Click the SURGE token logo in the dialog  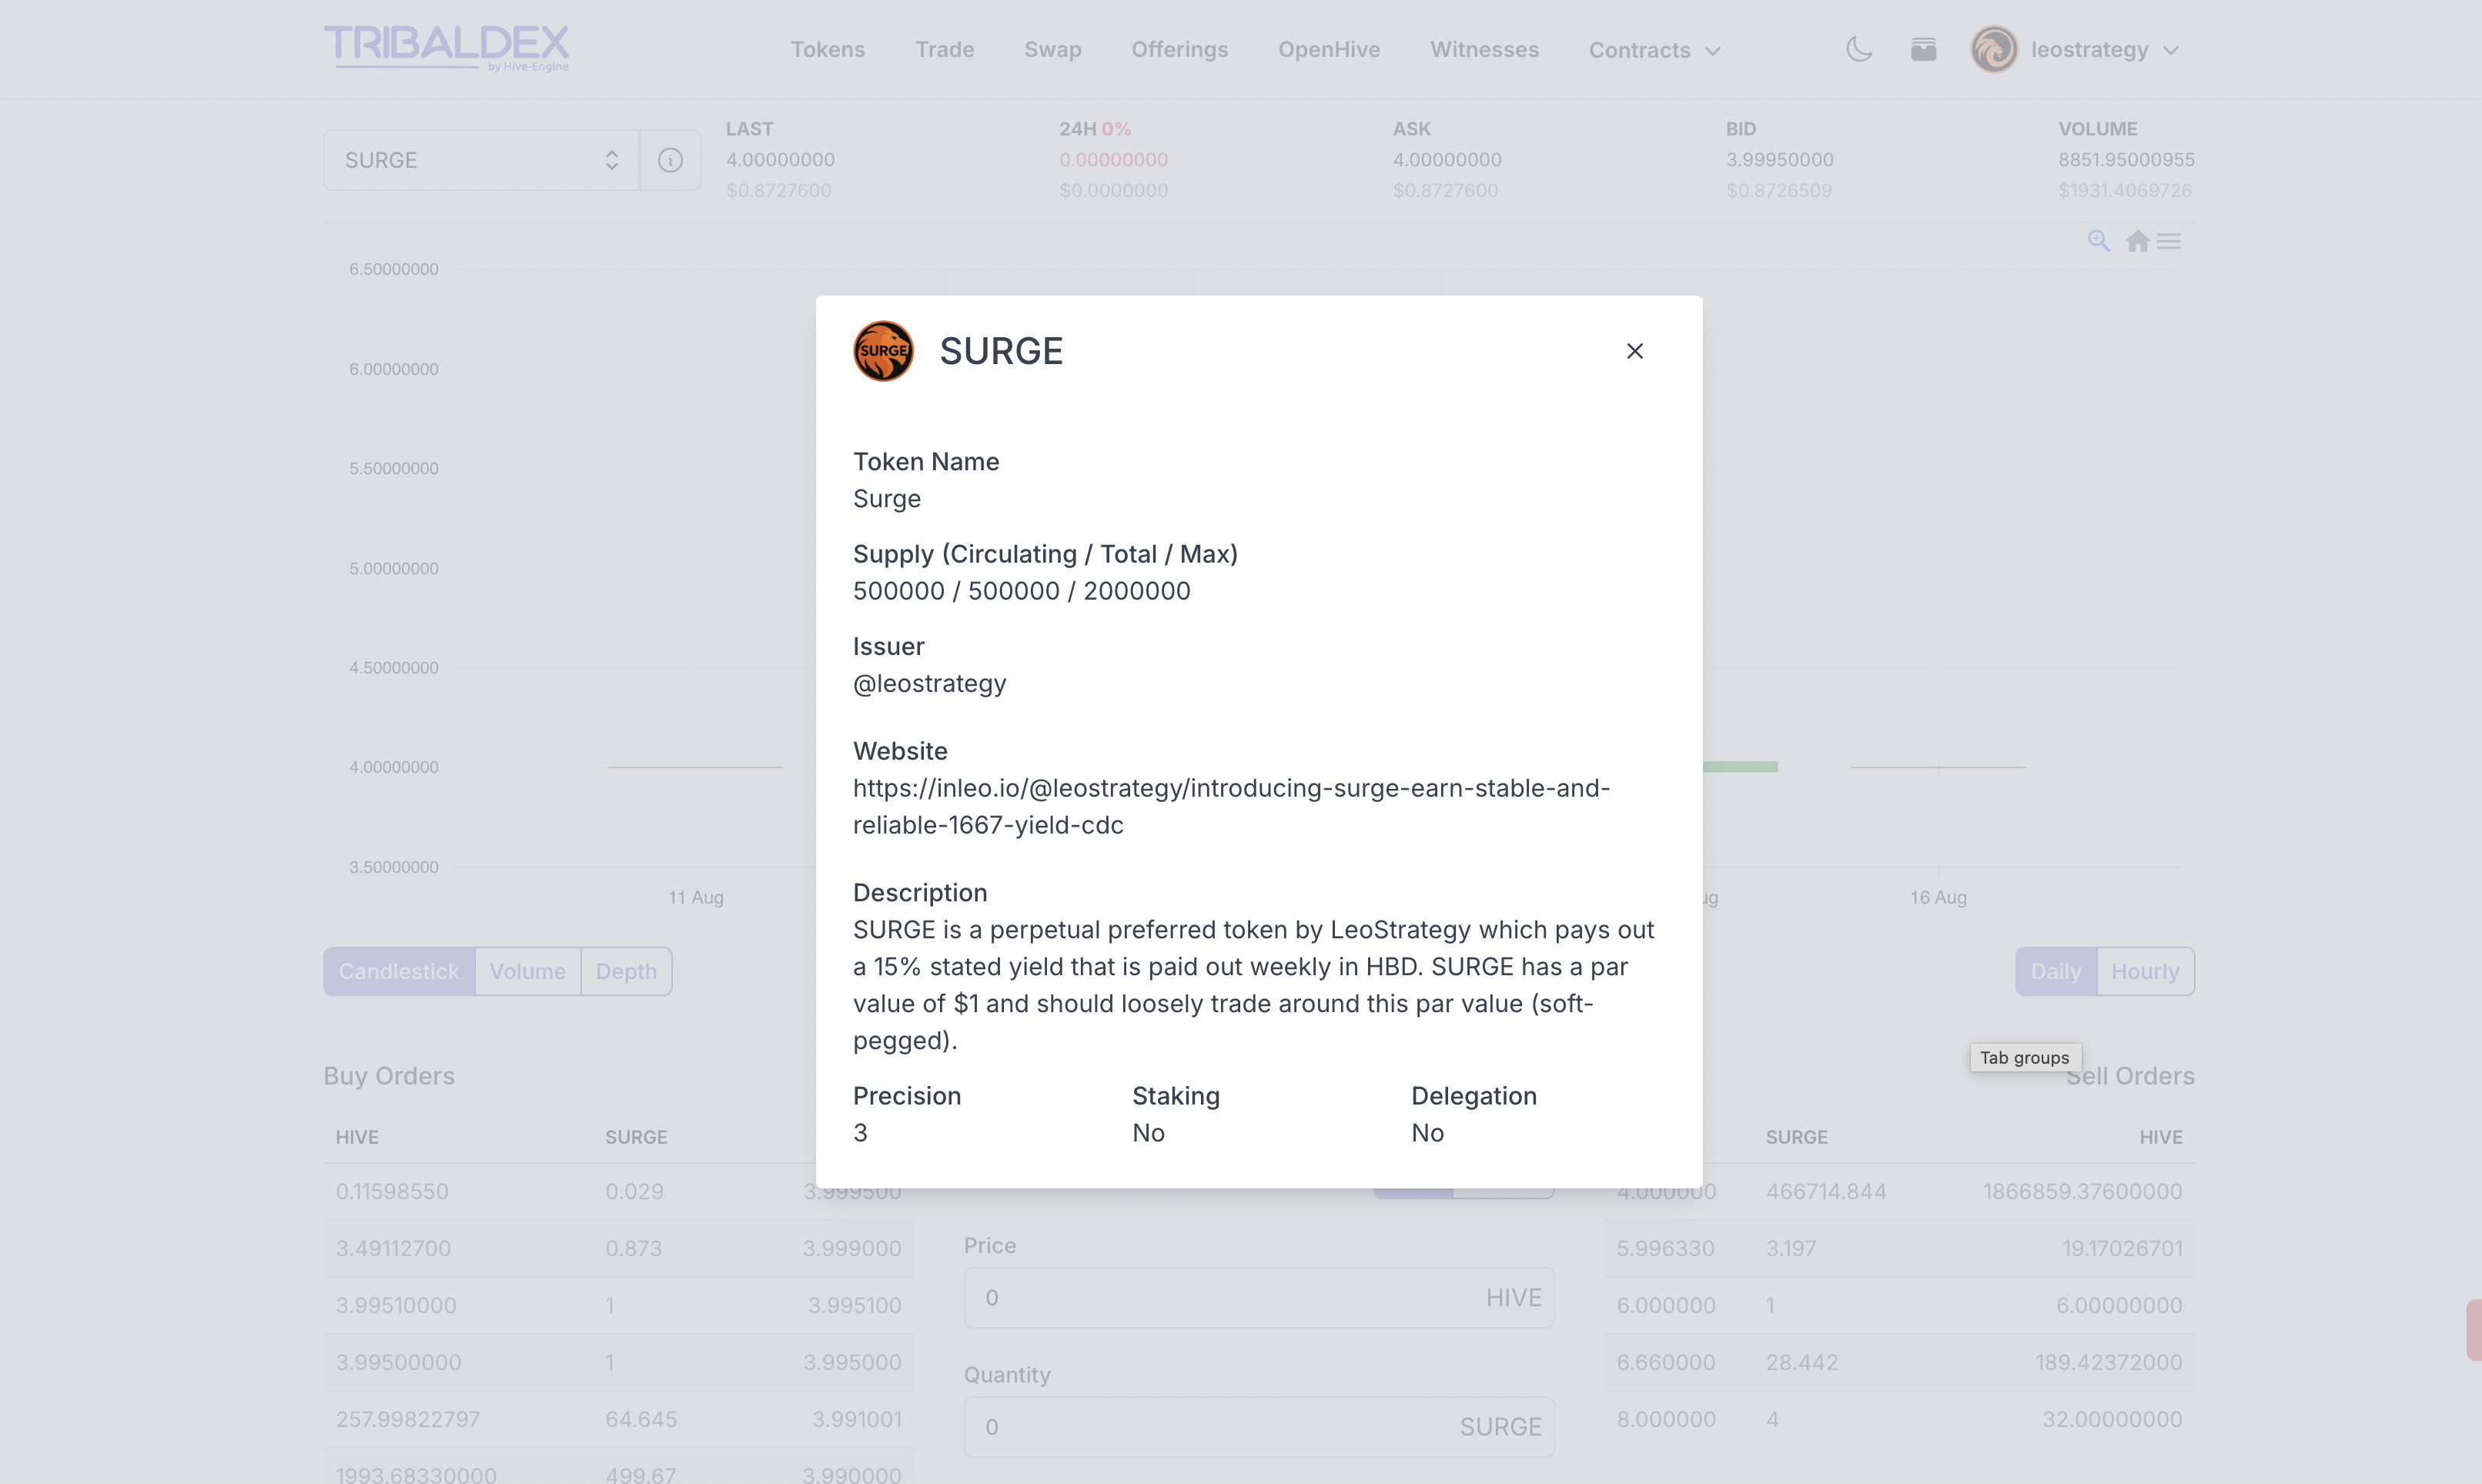883,351
